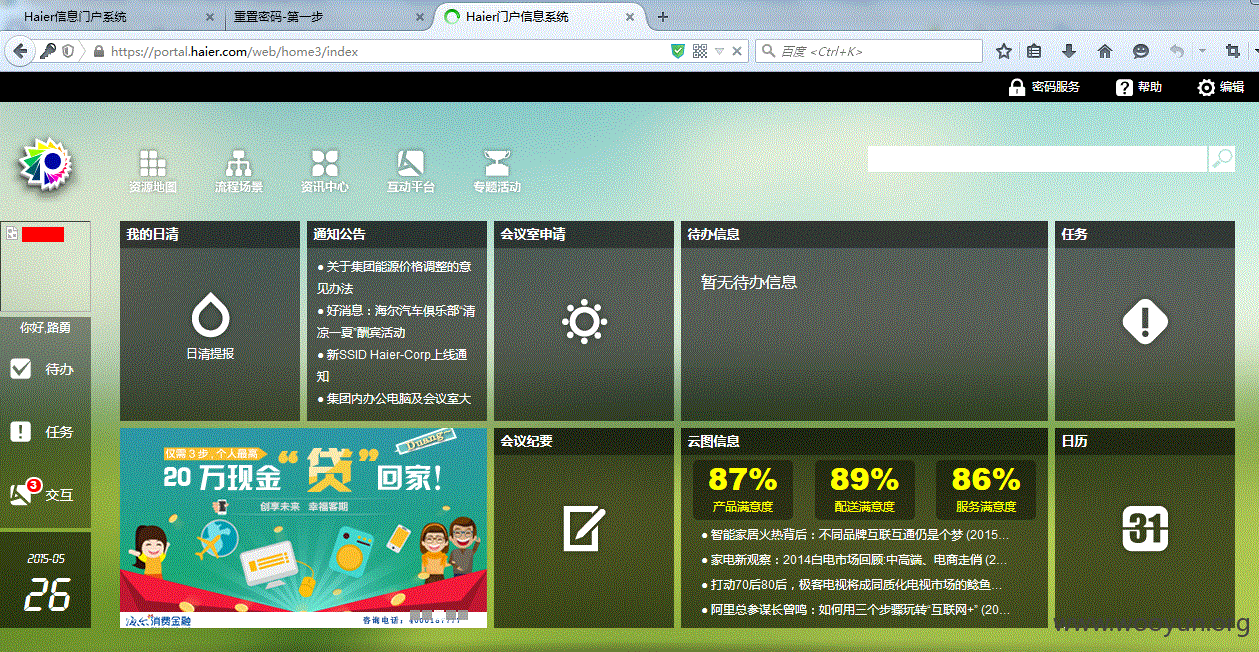Open 互动平台 interactive platform icon
1259x652 pixels.
click(411, 171)
